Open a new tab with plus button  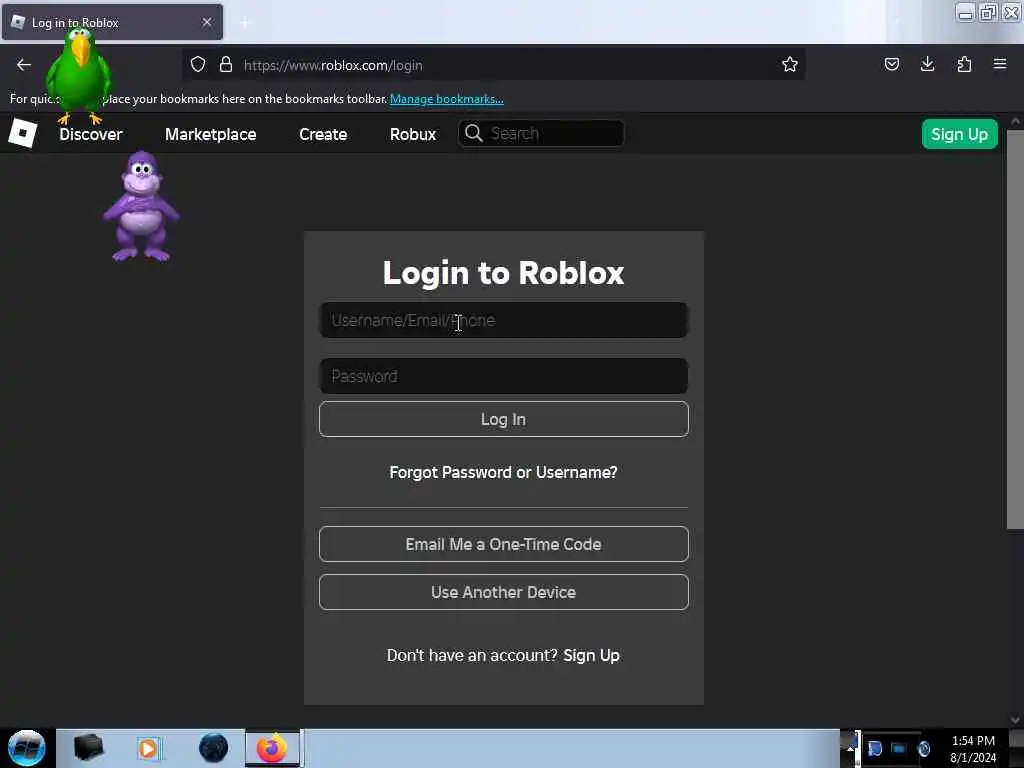pos(244,23)
